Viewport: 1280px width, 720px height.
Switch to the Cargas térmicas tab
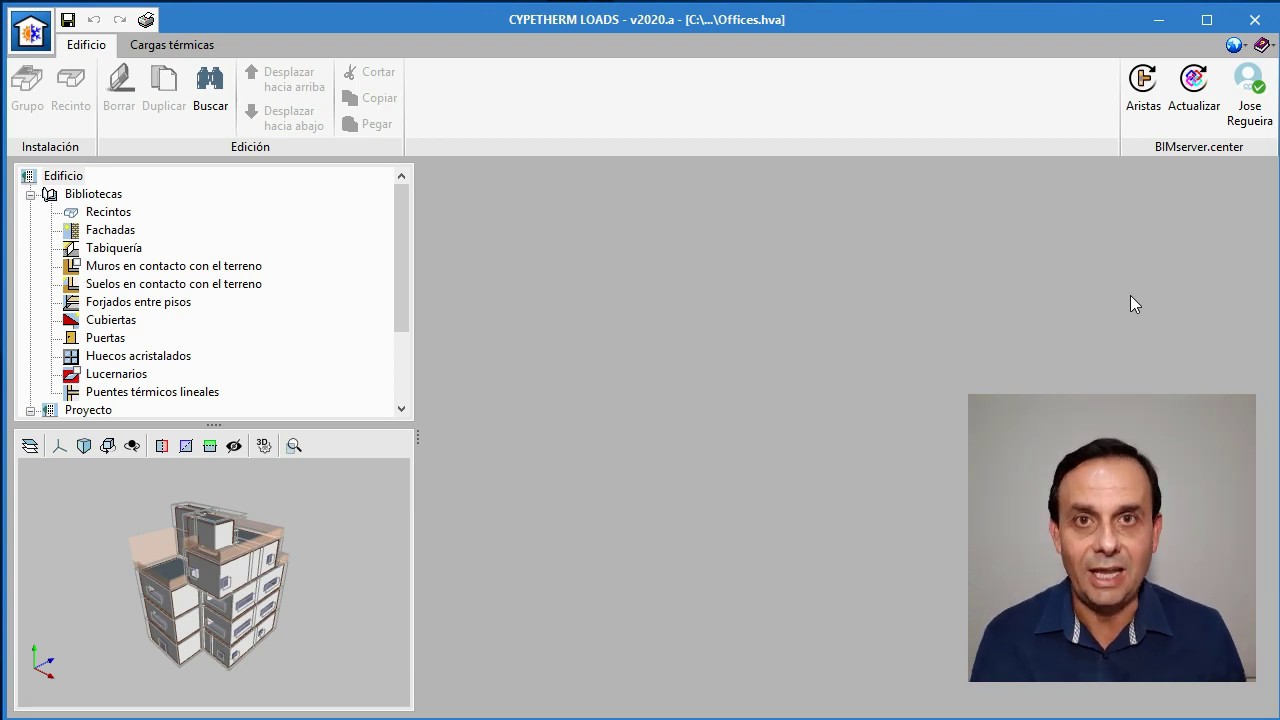(x=172, y=45)
